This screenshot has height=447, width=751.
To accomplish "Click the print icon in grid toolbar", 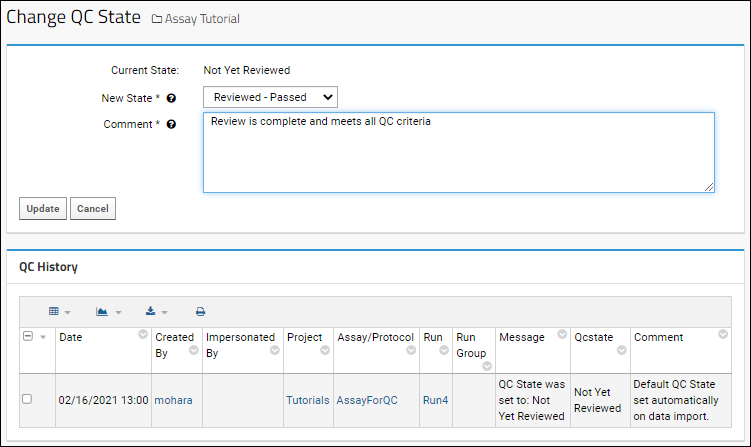I will pos(200,312).
